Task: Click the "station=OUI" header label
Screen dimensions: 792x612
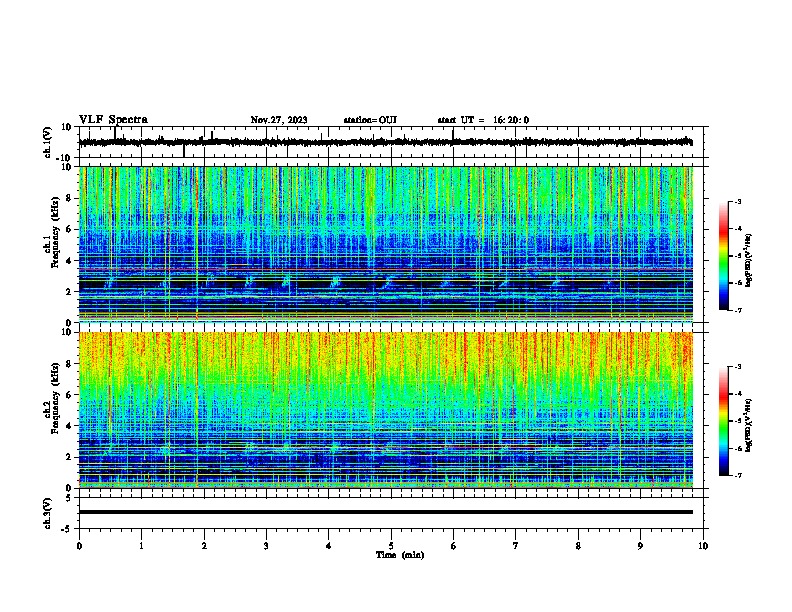Action: (x=370, y=120)
